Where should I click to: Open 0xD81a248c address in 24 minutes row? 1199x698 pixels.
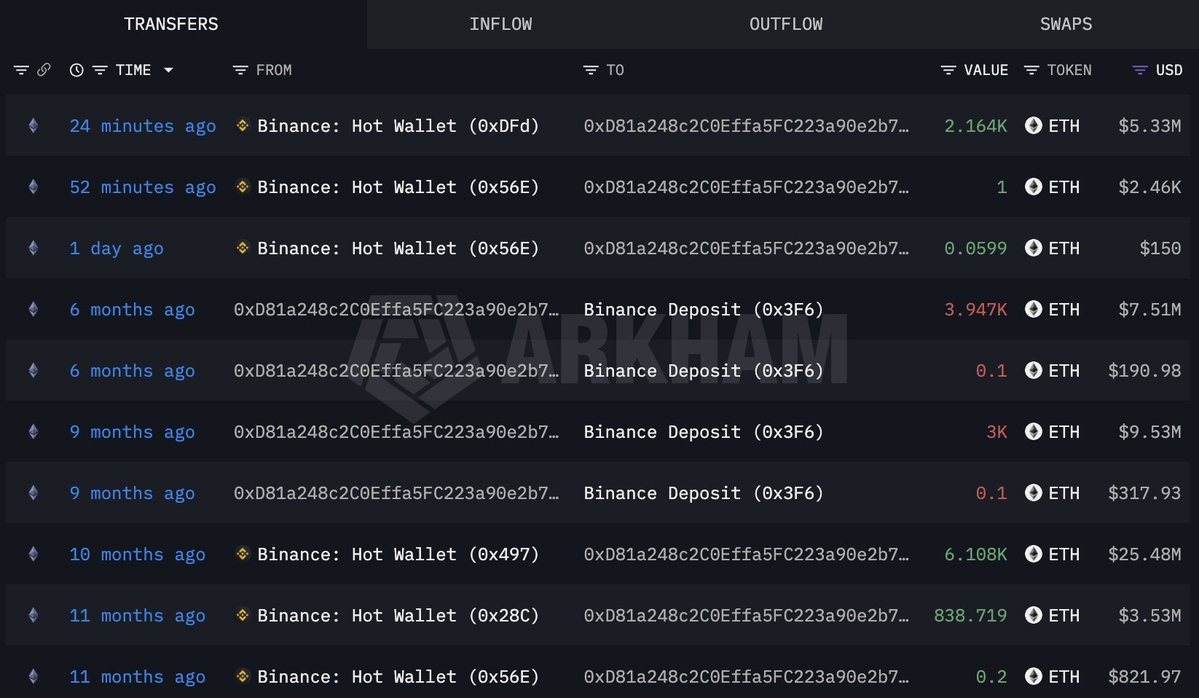(x=746, y=126)
